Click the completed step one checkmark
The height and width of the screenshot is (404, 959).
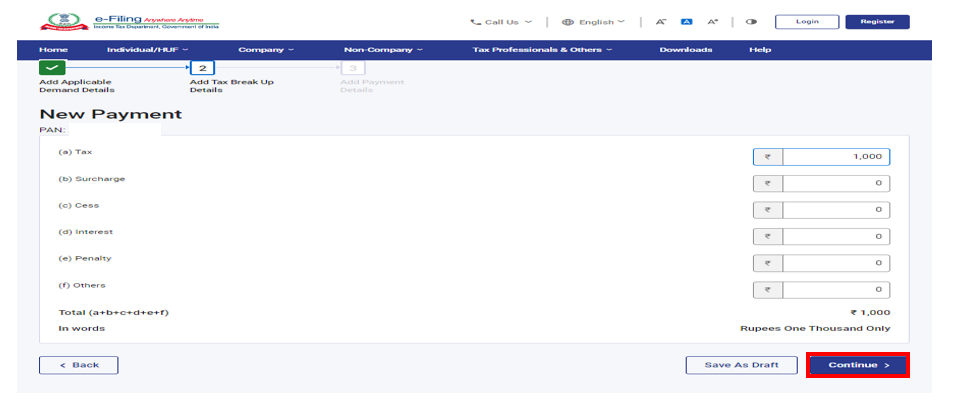(x=52, y=68)
